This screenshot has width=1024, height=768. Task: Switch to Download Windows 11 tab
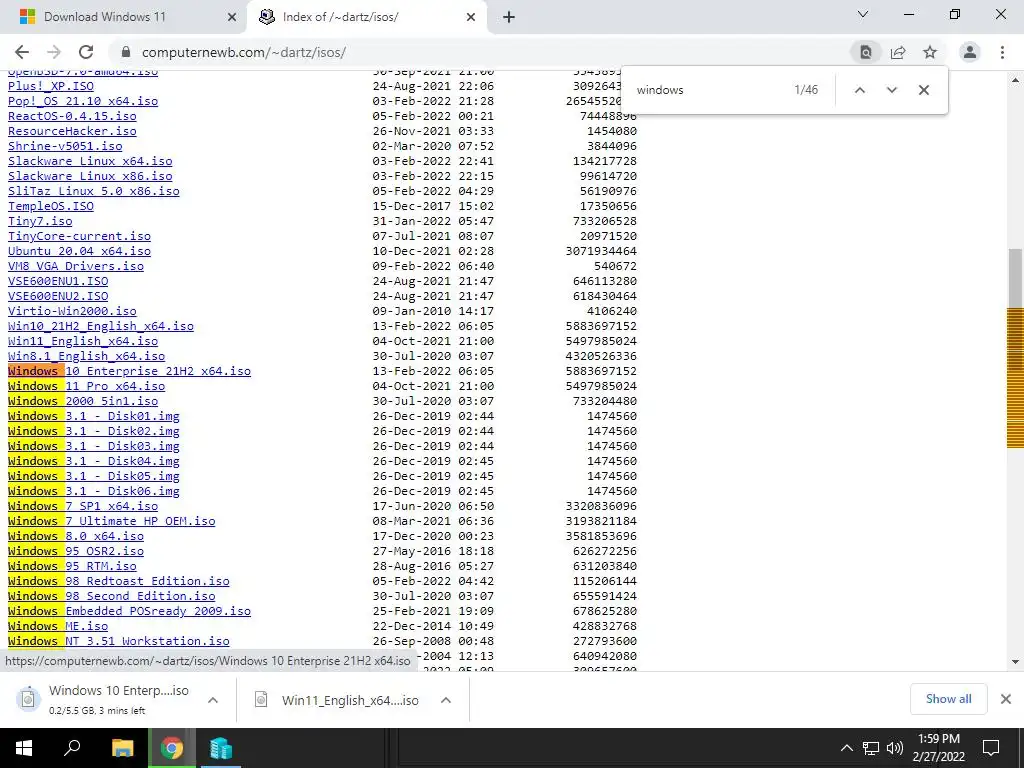point(124,18)
